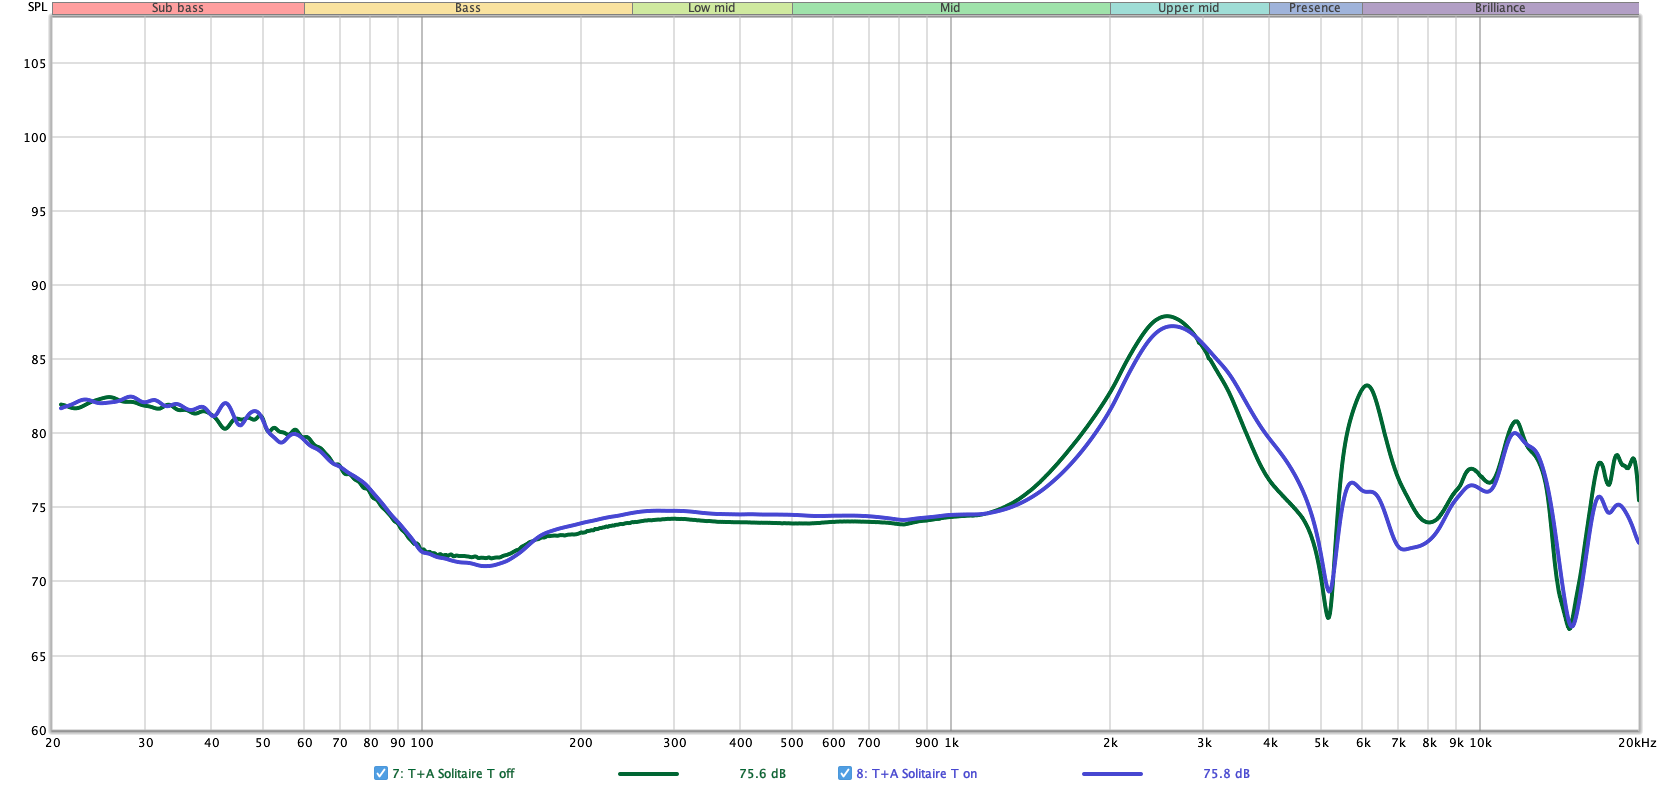Click the green trace line swatch in legend
The image size is (1665, 790).
pos(648,773)
